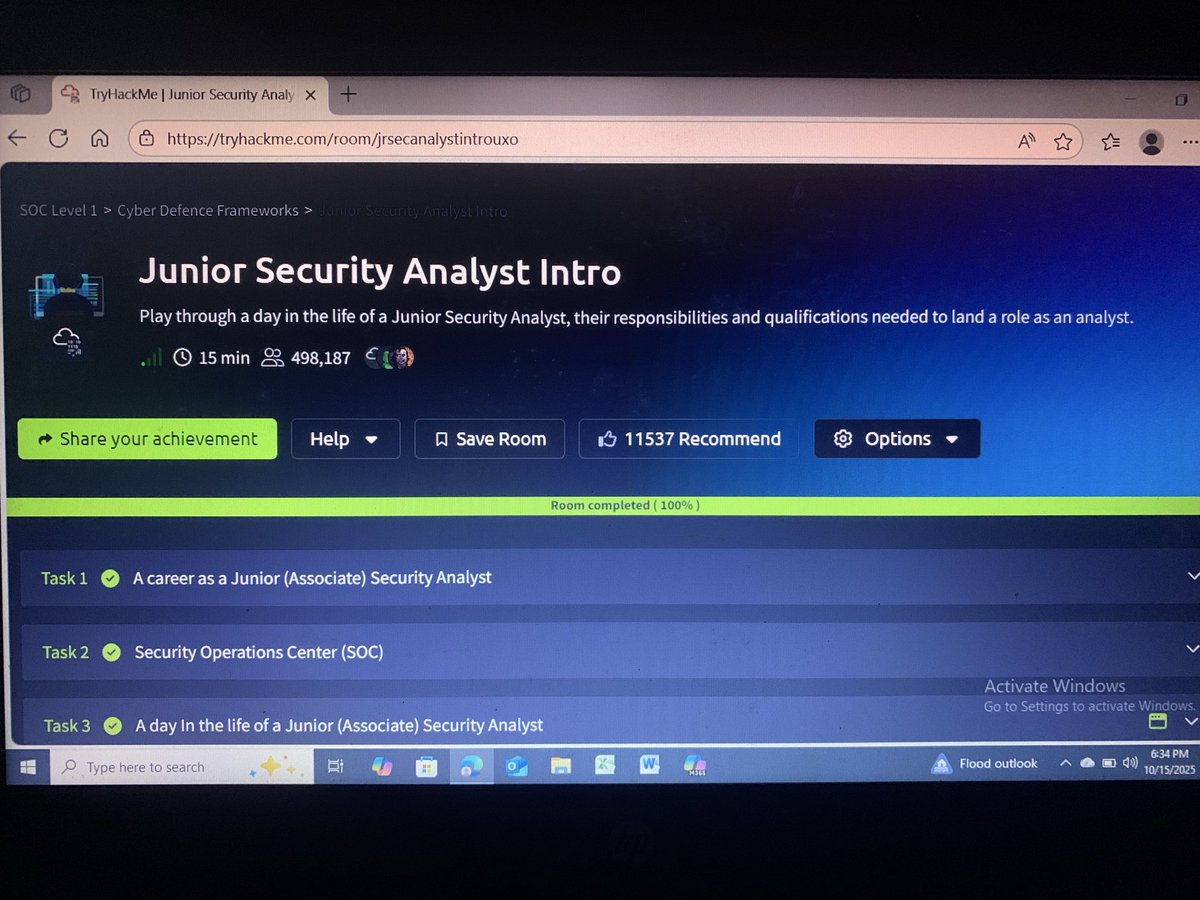
Task: Click Task 3 green completion checkmark
Action: point(113,725)
